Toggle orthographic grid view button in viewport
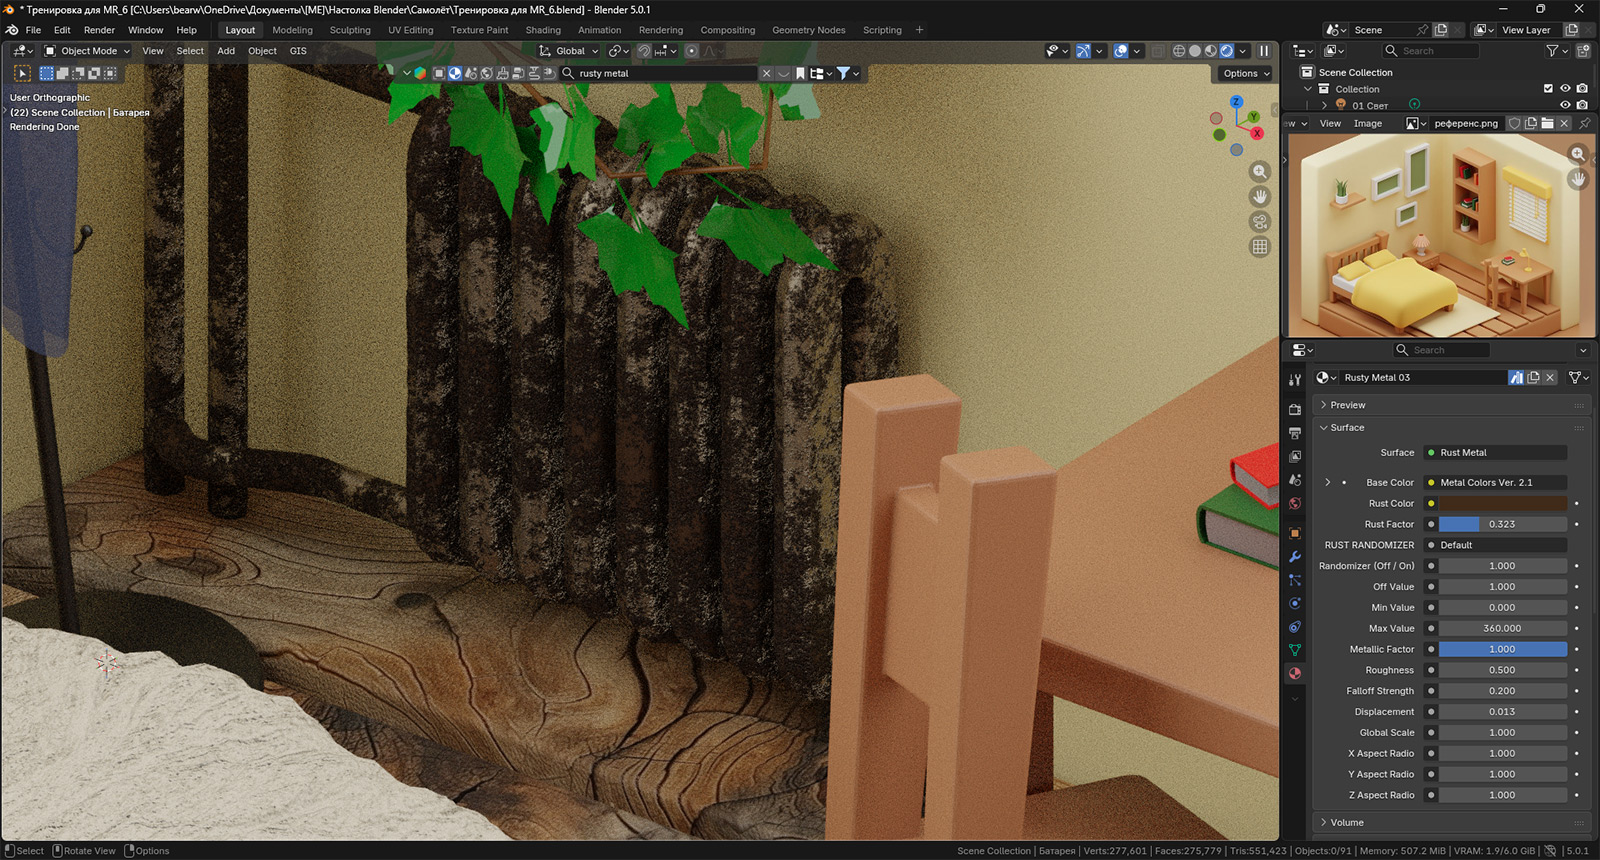The width and height of the screenshot is (1600, 860). 1260,247
